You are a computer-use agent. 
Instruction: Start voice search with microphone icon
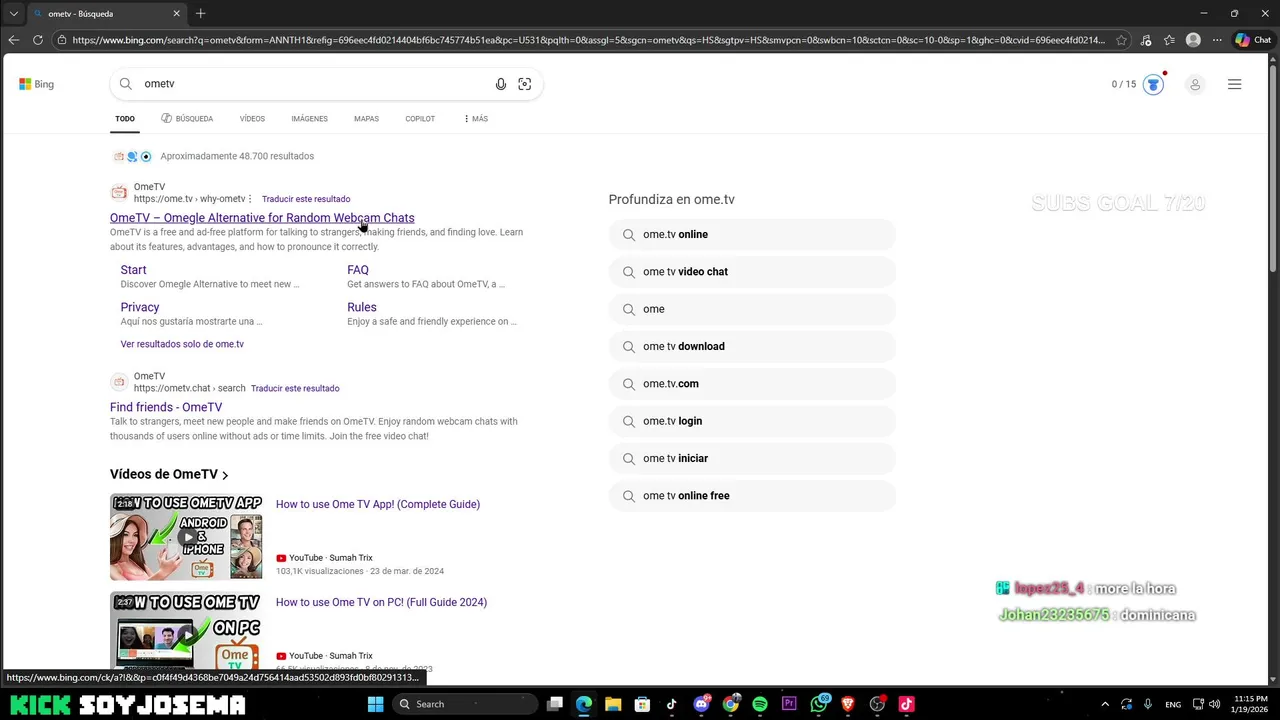point(501,84)
